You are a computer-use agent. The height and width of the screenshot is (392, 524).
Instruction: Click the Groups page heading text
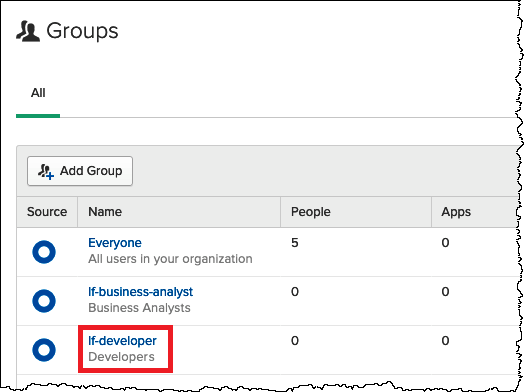tap(82, 31)
